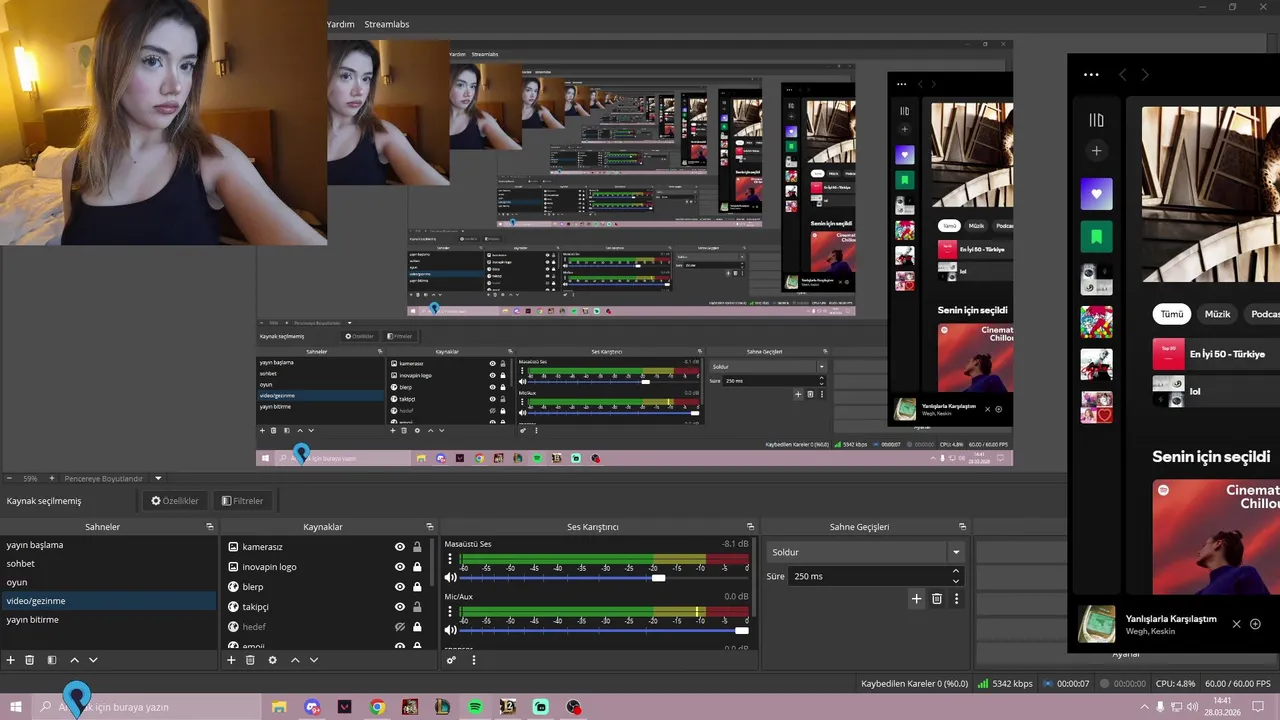Image resolution: width=1280 pixels, height=720 pixels.
Task: Add Yanlışlarla Karşılaştım to library plus icon
Action: (x=1256, y=624)
